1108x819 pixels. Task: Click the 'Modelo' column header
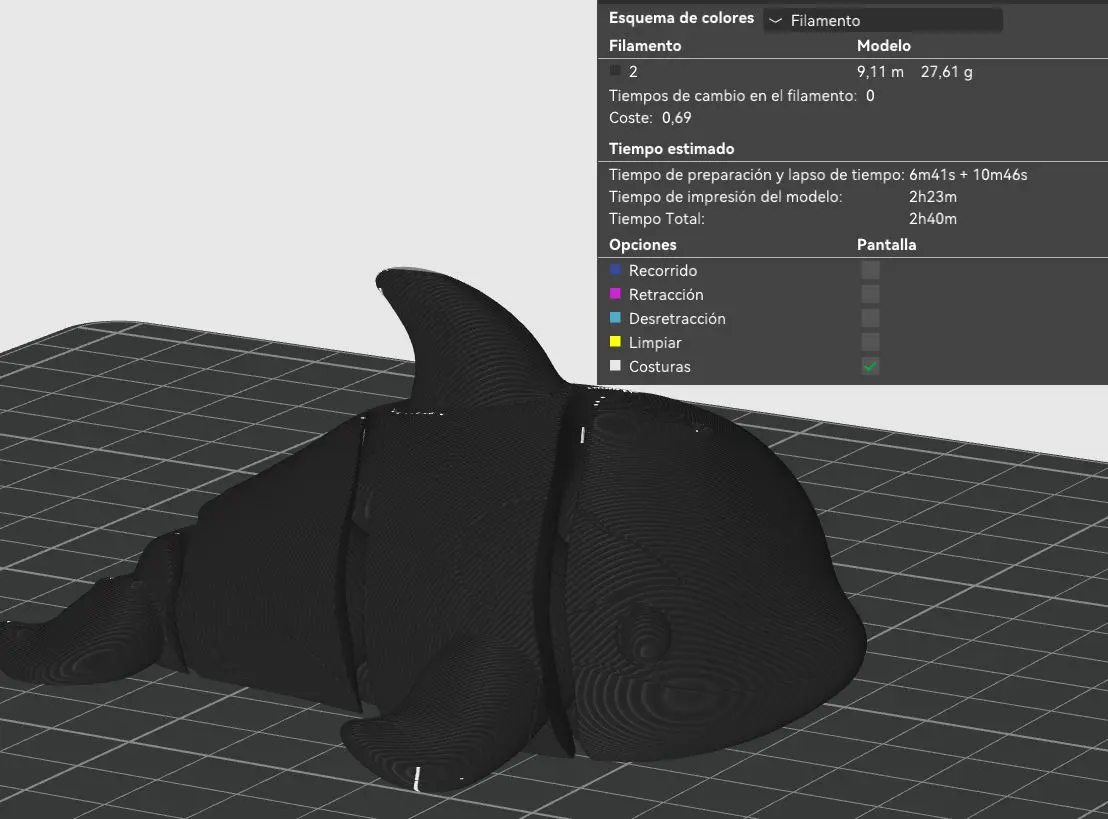pos(883,46)
